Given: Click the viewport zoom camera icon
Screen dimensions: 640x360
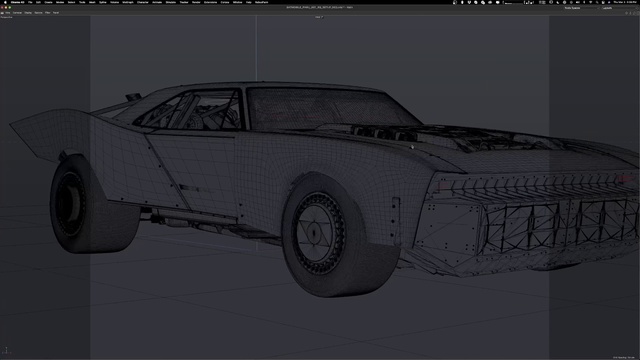Looking at the screenshot, I should (x=630, y=13).
